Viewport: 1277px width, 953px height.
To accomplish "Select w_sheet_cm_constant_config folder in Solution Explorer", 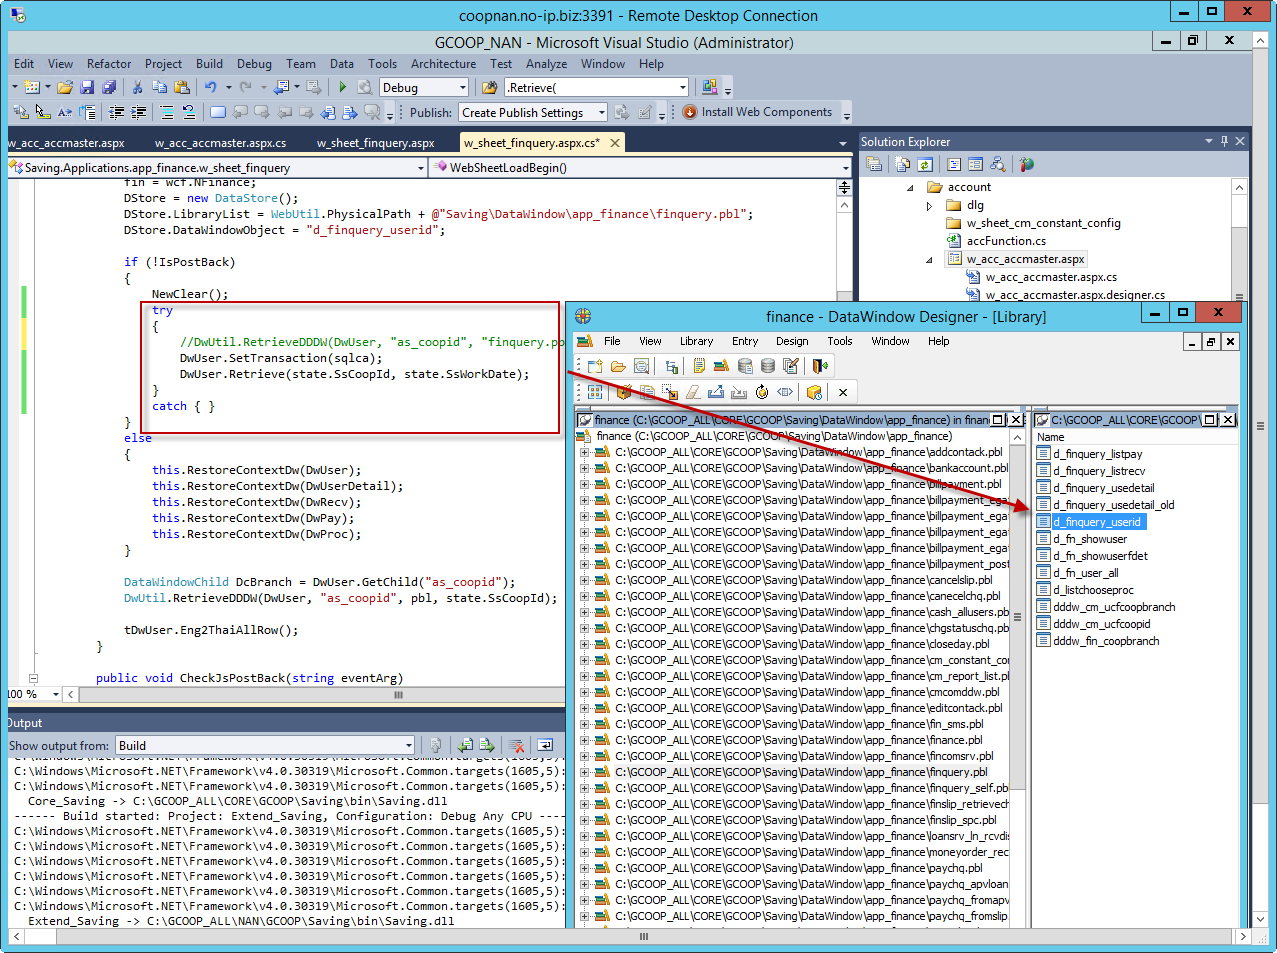I will tap(1043, 223).
